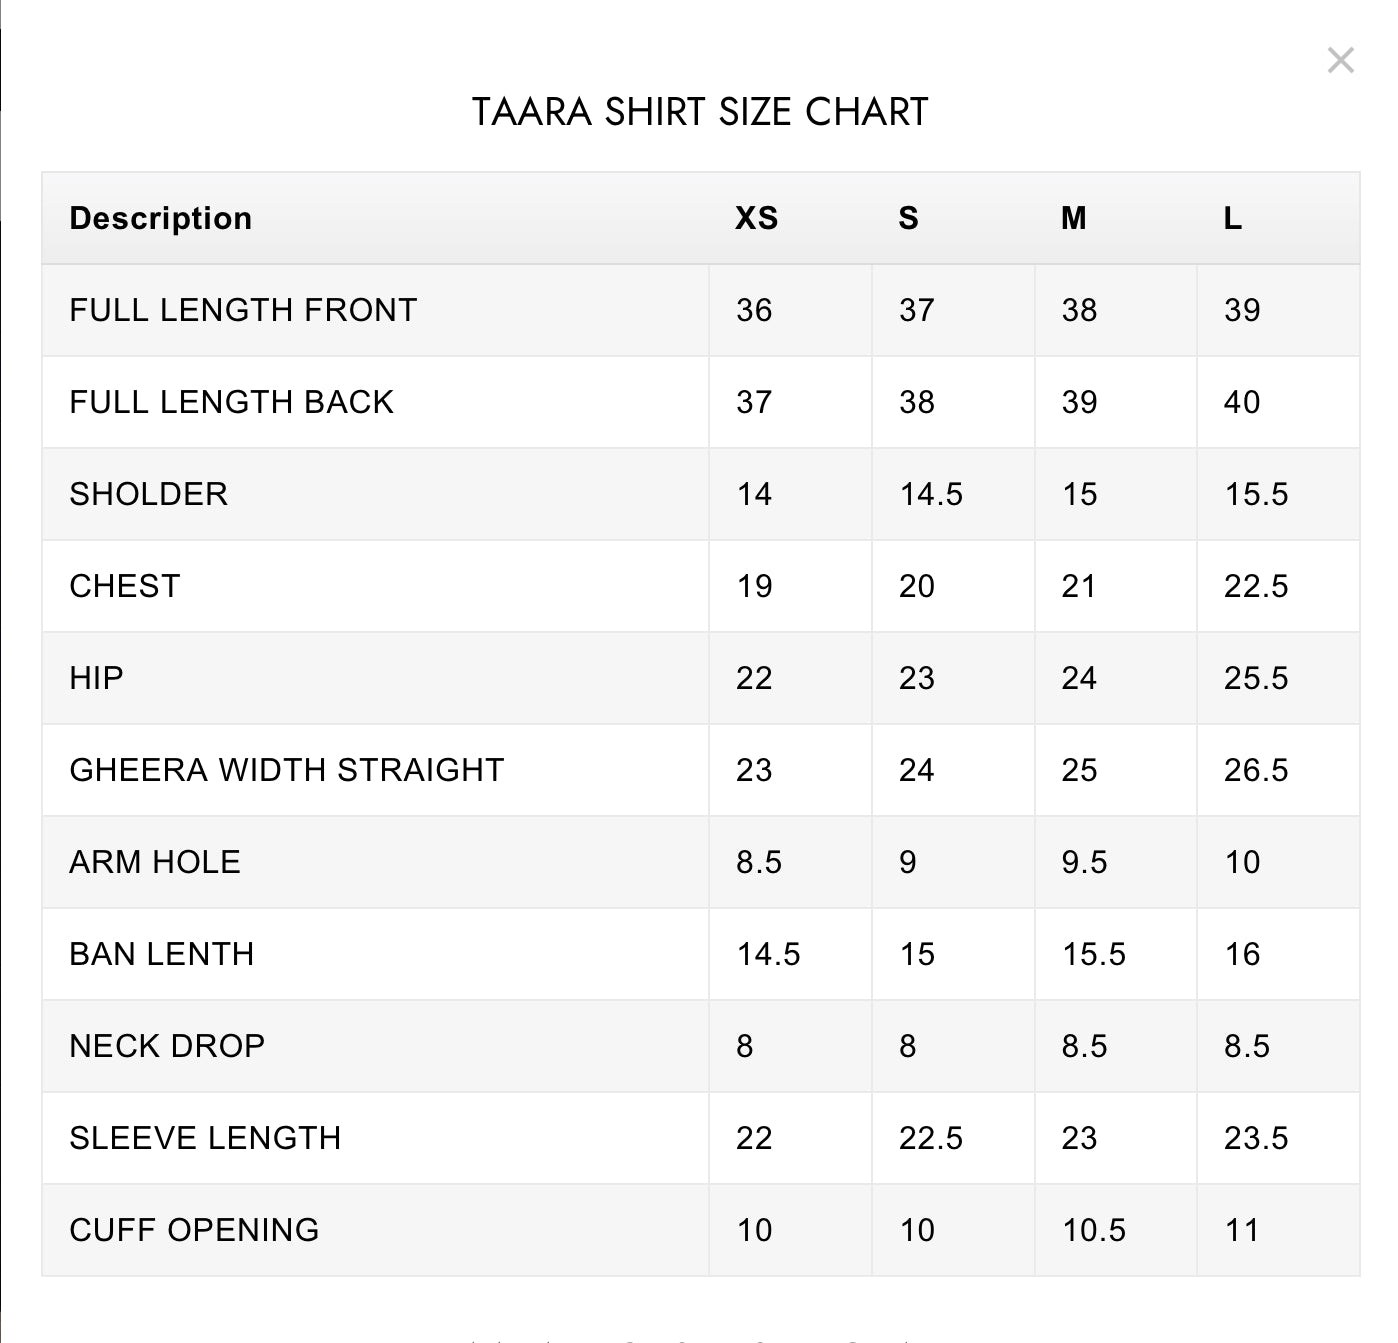Click the CUFF OPENING value 10.5
This screenshot has width=1398, height=1343.
point(1094,1230)
